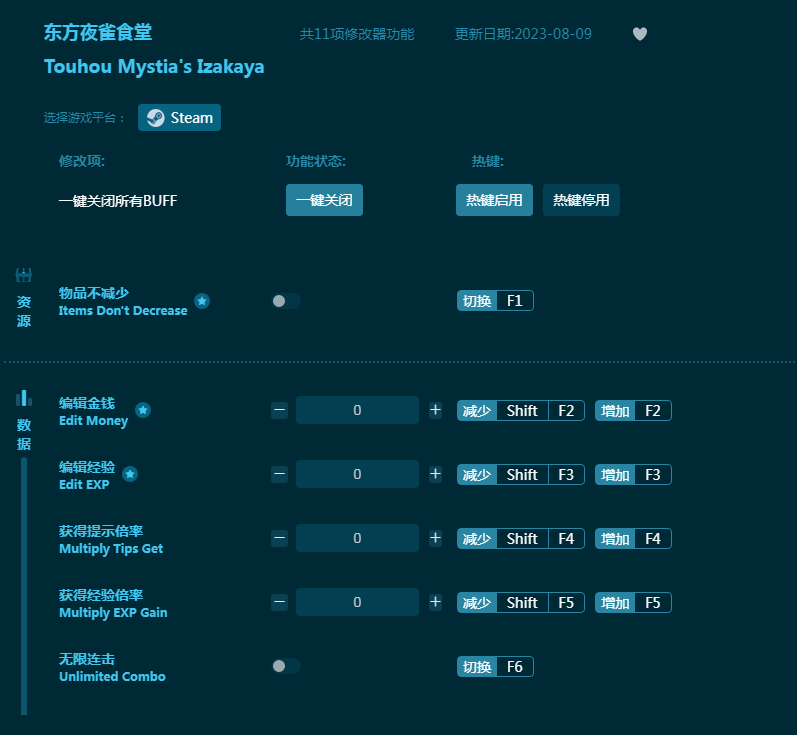Click the 一键关闭 button
The image size is (797, 735).
pos(324,200)
